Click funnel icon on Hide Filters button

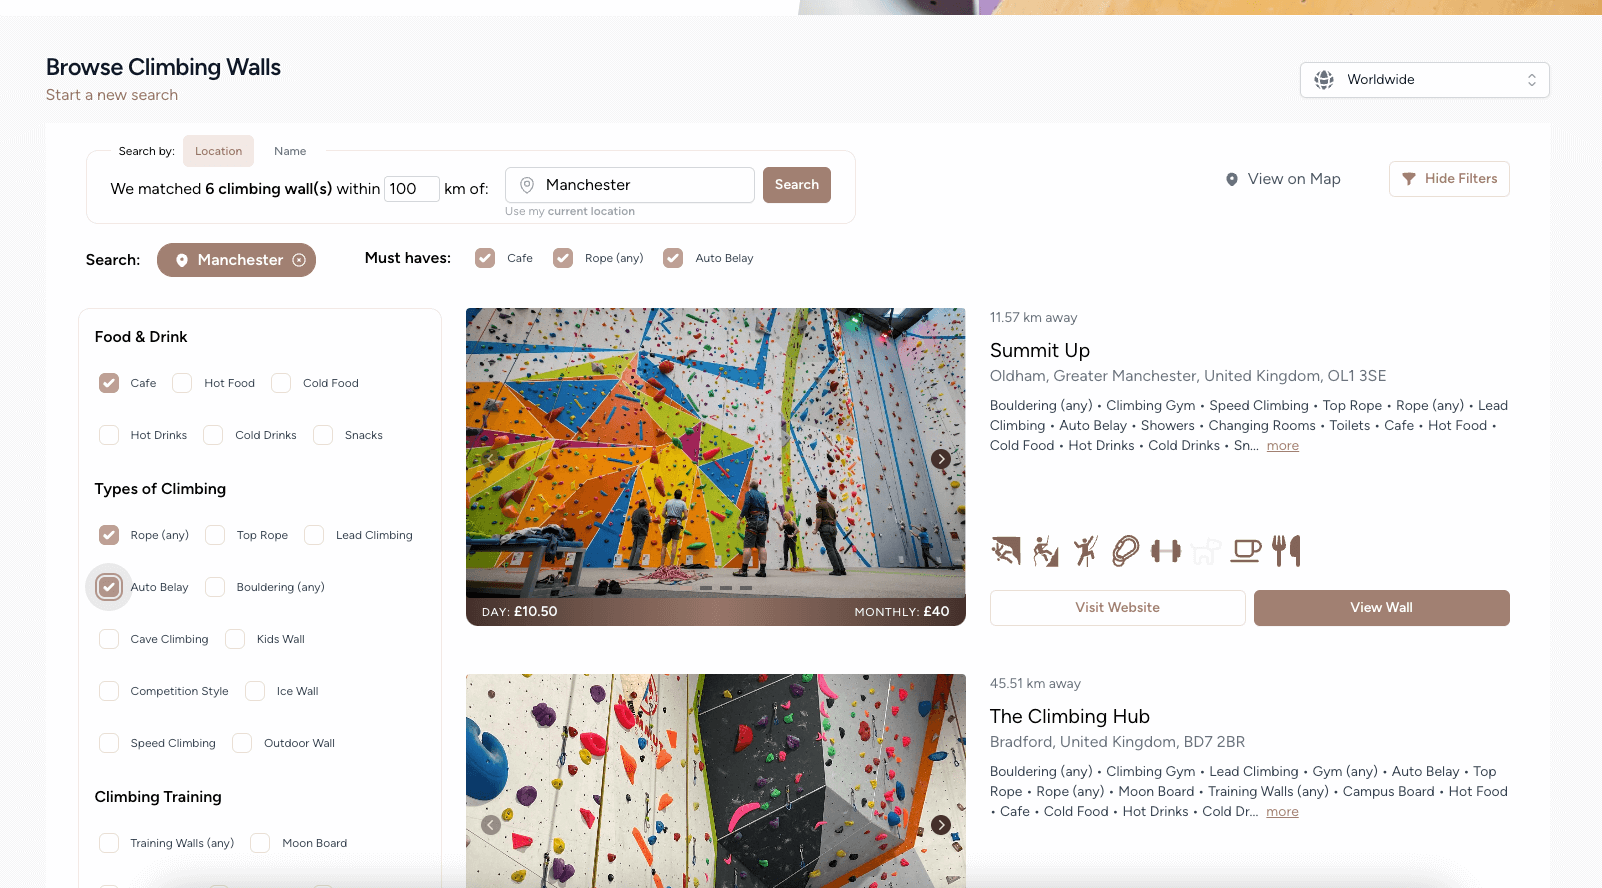1408,179
